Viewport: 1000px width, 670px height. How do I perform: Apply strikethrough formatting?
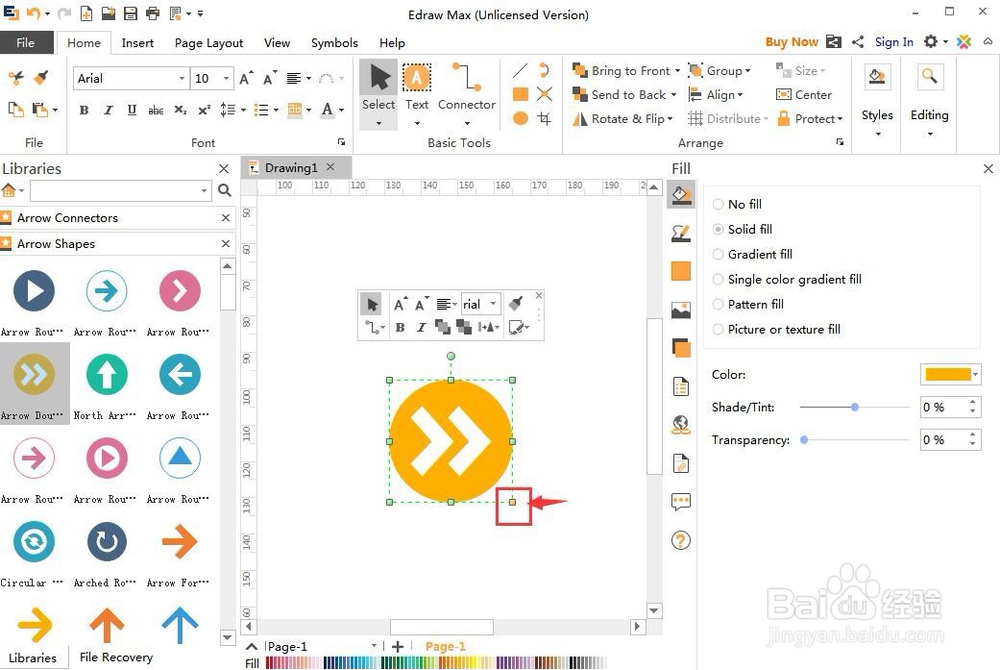[156, 110]
